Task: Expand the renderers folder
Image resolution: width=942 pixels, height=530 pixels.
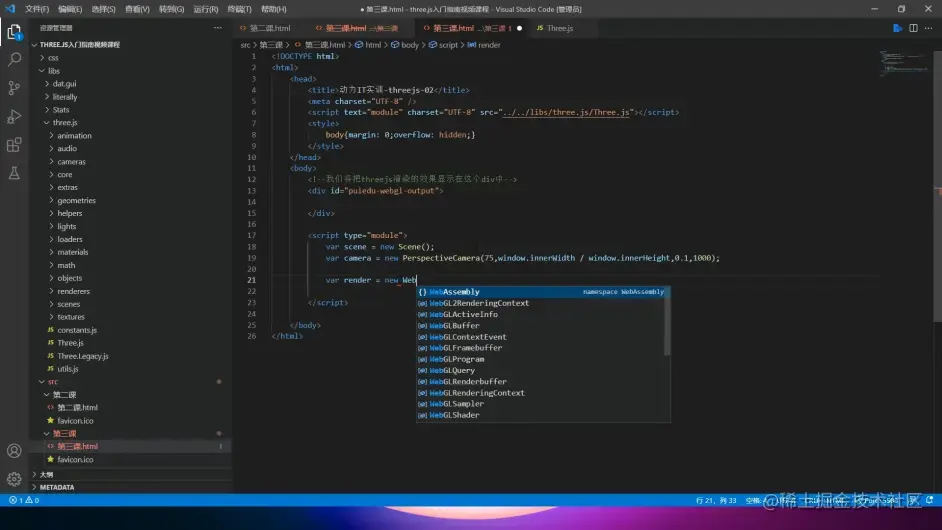Action: point(73,291)
